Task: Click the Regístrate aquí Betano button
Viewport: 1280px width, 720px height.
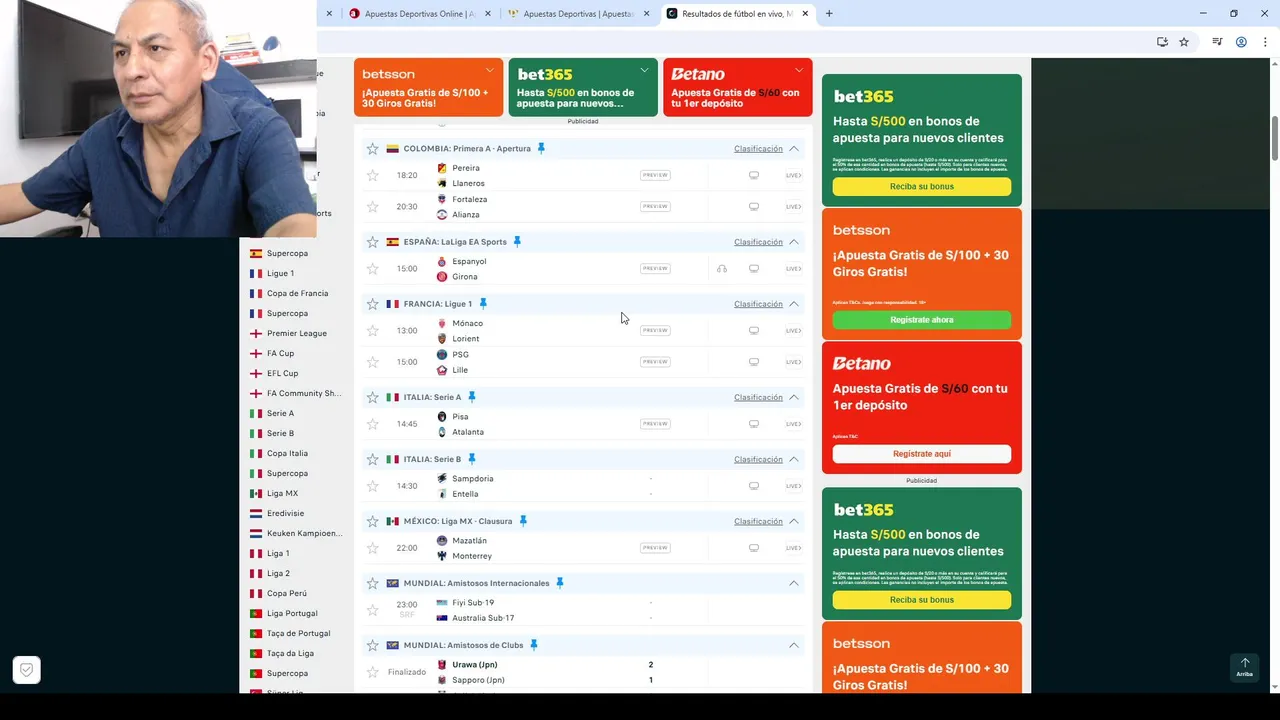Action: [x=922, y=454]
